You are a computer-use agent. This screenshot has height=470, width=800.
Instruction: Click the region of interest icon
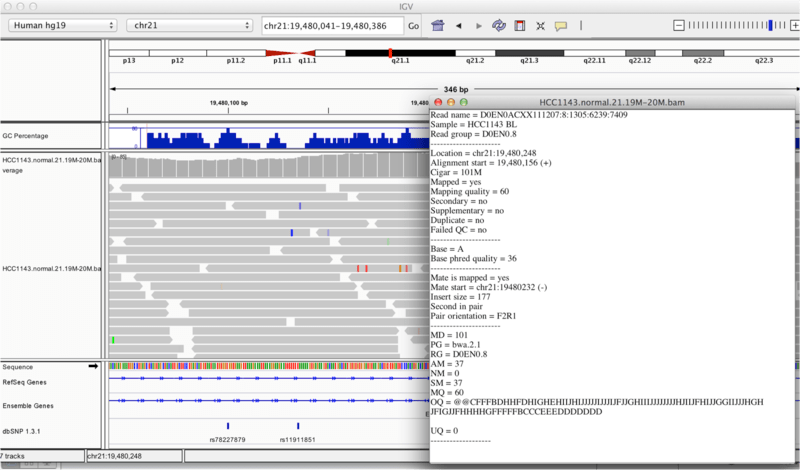click(520, 26)
